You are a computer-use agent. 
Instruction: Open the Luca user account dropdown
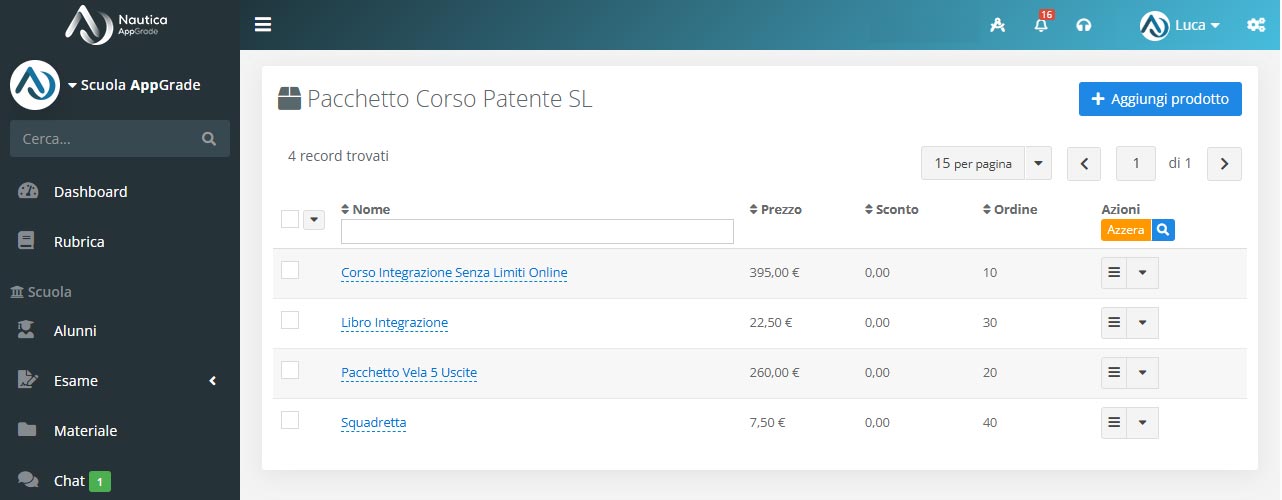1180,25
